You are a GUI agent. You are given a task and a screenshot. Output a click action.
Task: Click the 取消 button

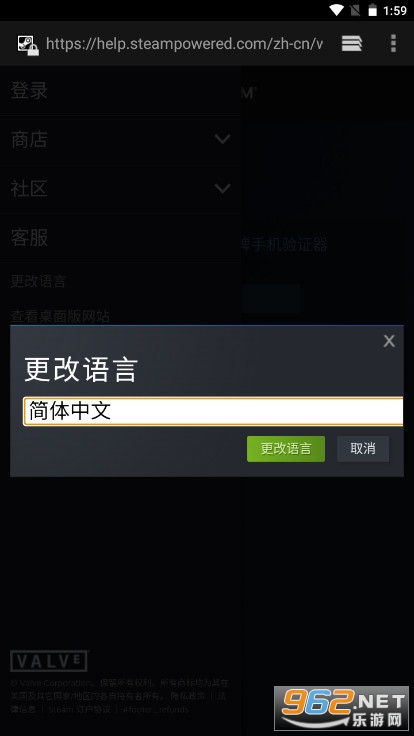coord(363,449)
